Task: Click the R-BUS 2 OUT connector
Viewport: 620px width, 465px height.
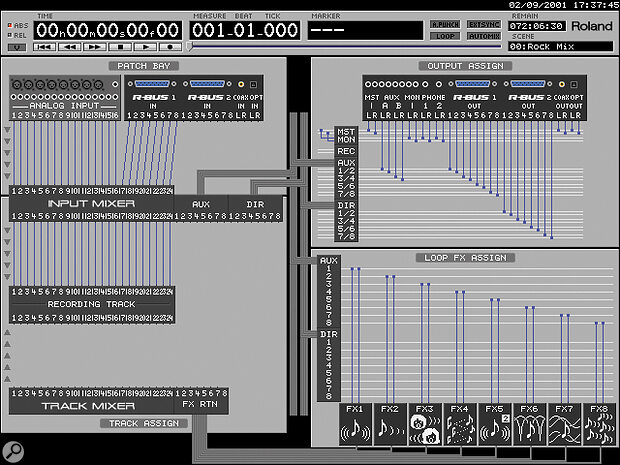Action: point(529,85)
